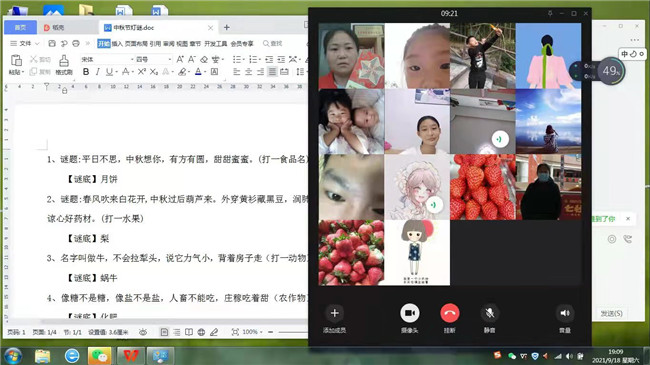Screen dimensions: 650x365
Task: Click the 发送(S) send button
Action: 611,313
